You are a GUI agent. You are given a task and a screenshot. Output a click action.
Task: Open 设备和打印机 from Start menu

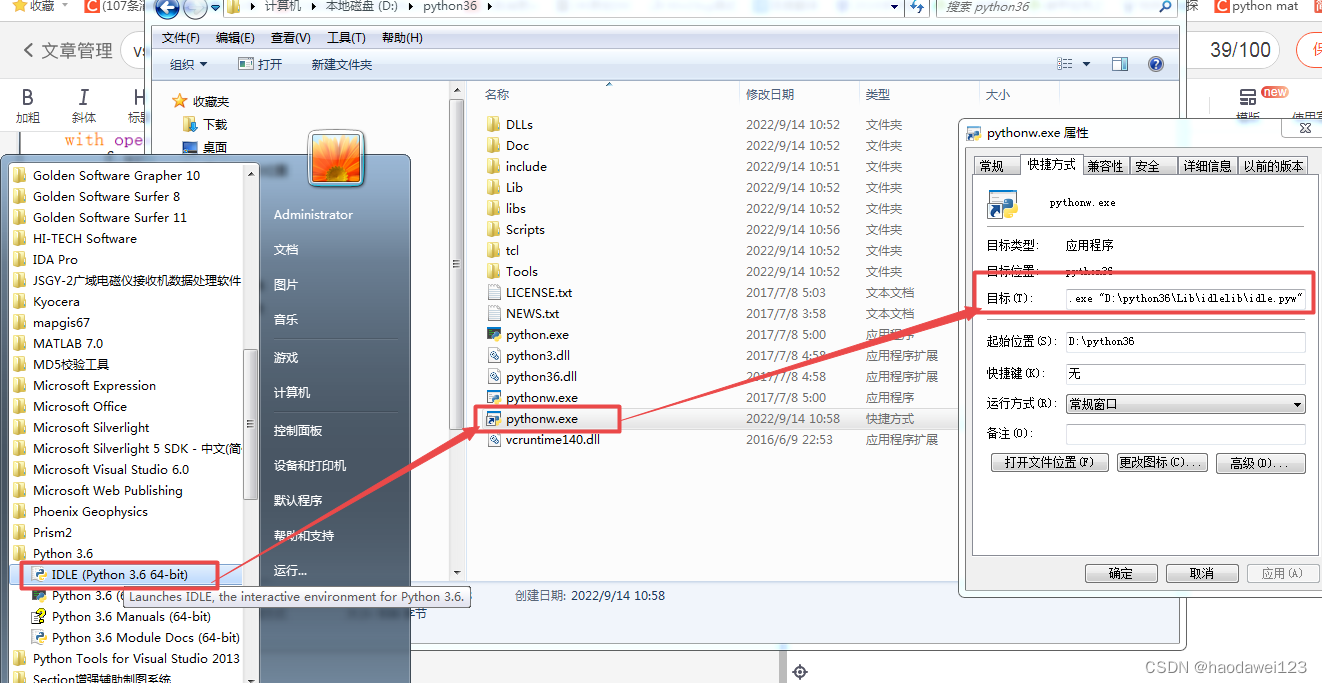click(310, 465)
